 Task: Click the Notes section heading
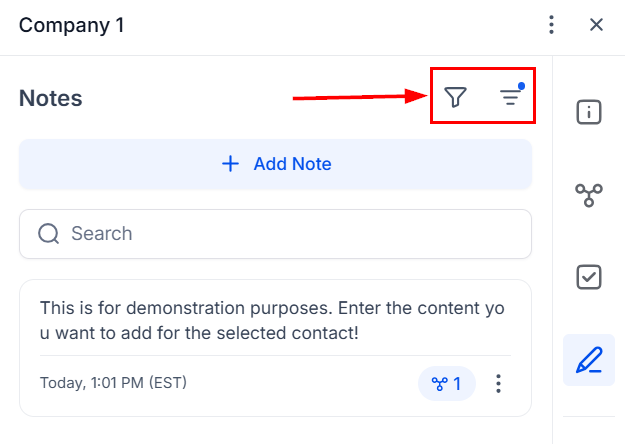pyautogui.click(x=51, y=98)
